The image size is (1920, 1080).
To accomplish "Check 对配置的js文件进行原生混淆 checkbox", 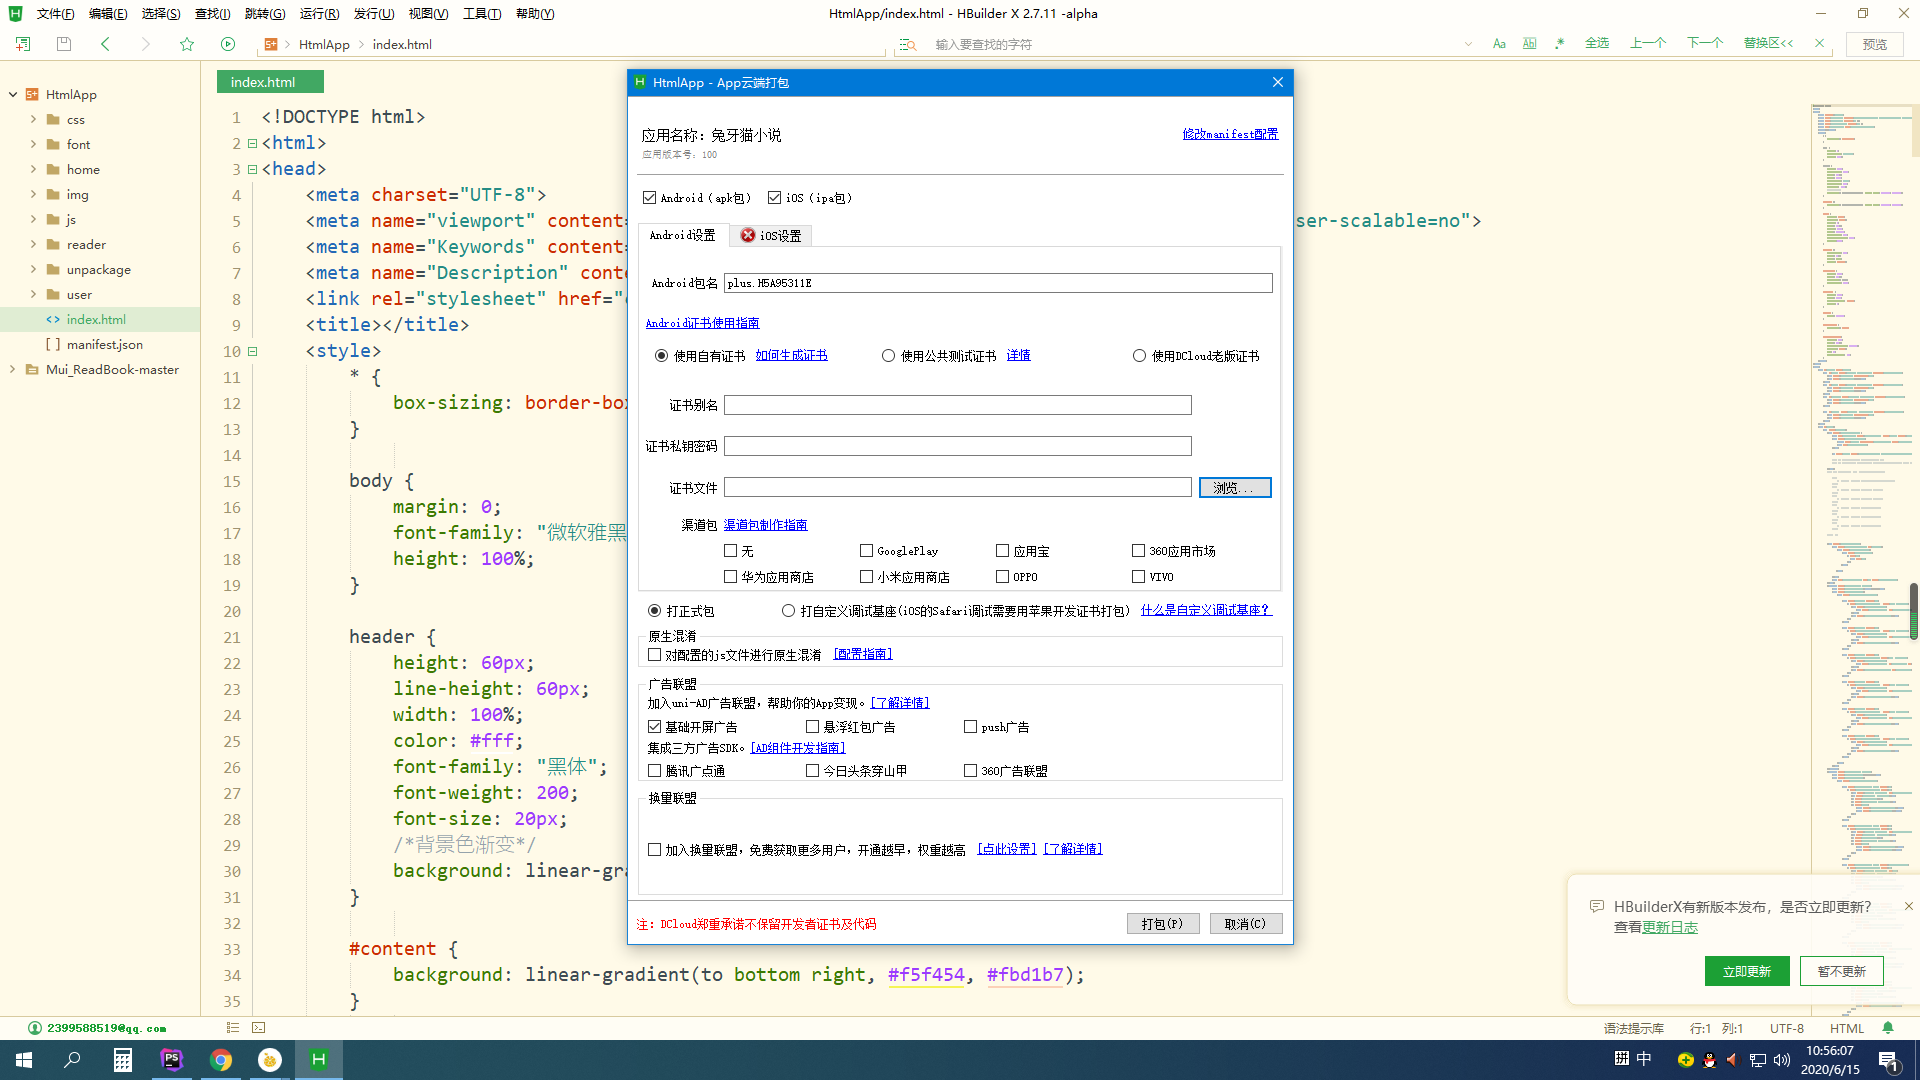I will (654, 655).
